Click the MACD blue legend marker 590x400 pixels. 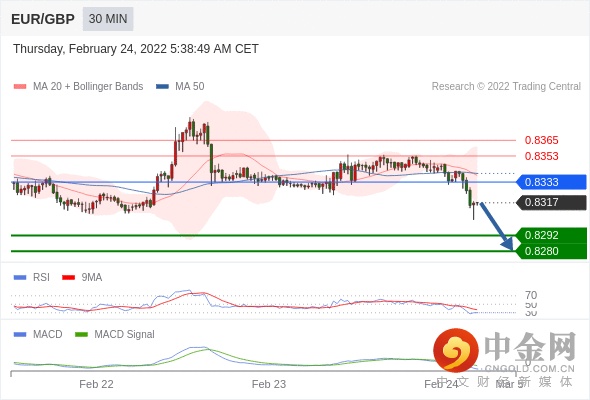(20, 334)
